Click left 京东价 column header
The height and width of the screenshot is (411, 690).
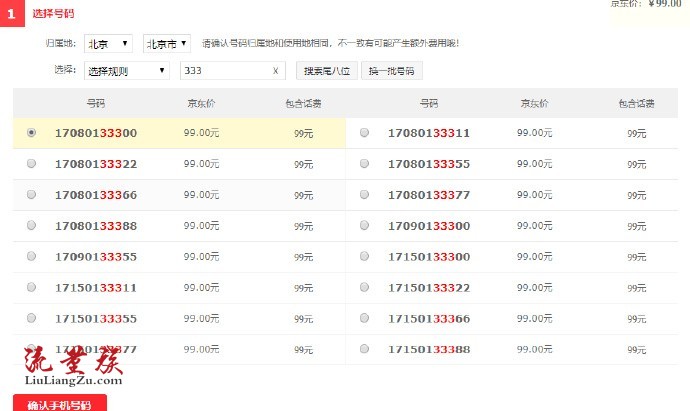tap(201, 103)
